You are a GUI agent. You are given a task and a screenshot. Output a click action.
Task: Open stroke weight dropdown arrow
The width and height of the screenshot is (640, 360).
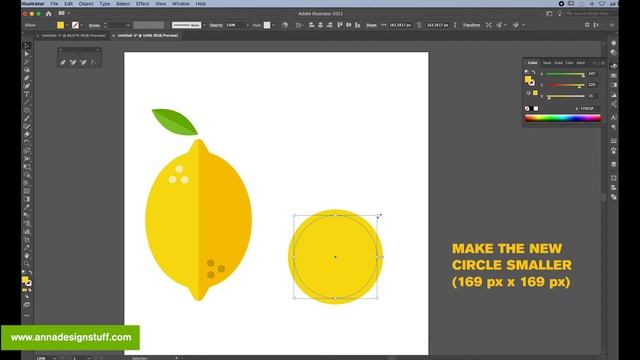(128, 25)
